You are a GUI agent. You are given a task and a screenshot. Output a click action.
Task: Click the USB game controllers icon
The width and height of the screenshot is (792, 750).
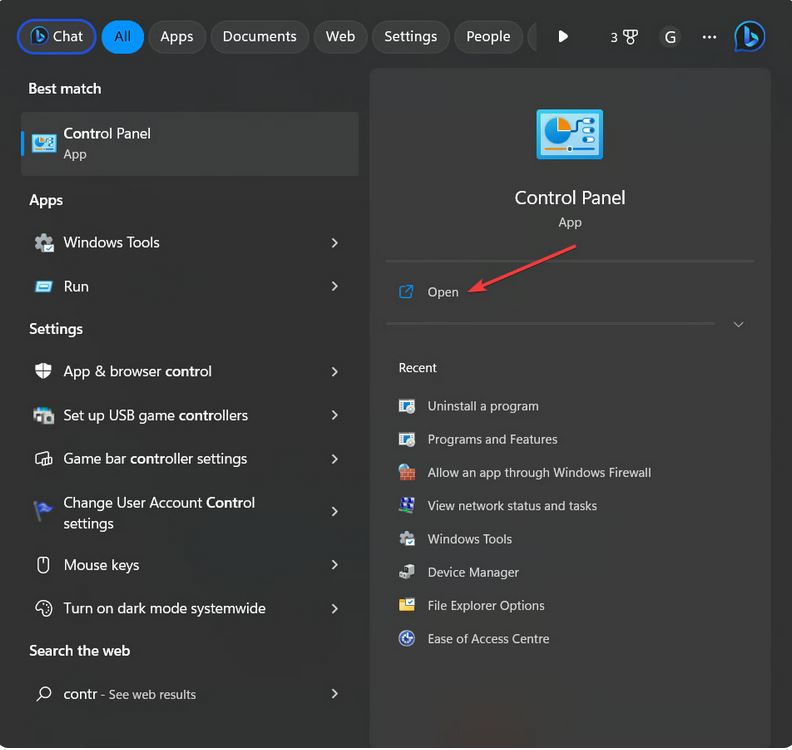click(x=43, y=415)
